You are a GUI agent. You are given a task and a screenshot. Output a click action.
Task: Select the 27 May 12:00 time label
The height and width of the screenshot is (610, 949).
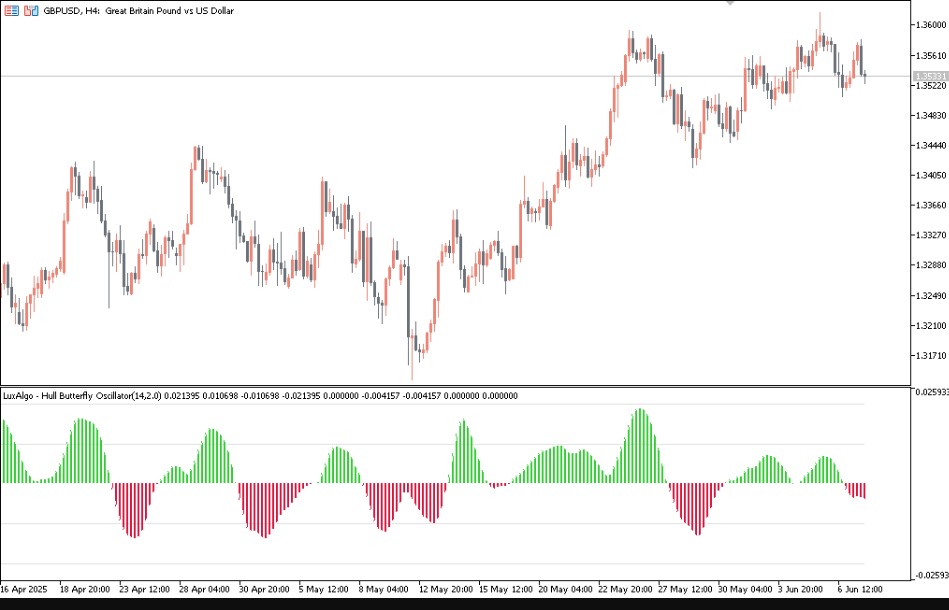tap(685, 590)
